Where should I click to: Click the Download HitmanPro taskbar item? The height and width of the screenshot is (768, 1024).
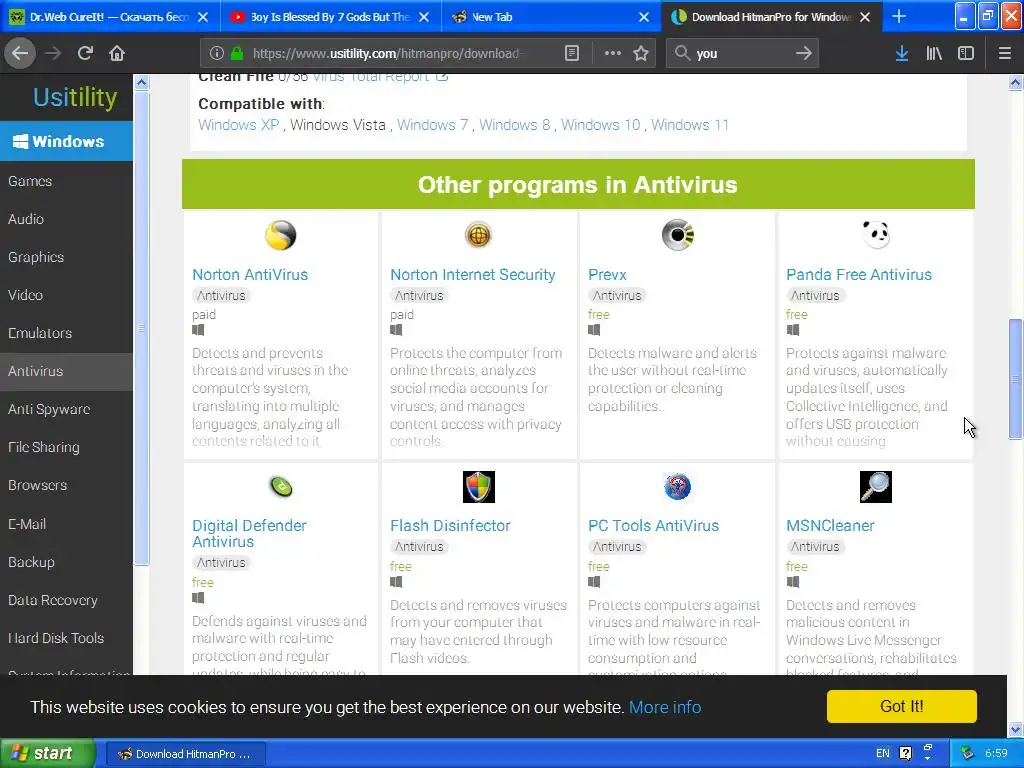coord(185,754)
